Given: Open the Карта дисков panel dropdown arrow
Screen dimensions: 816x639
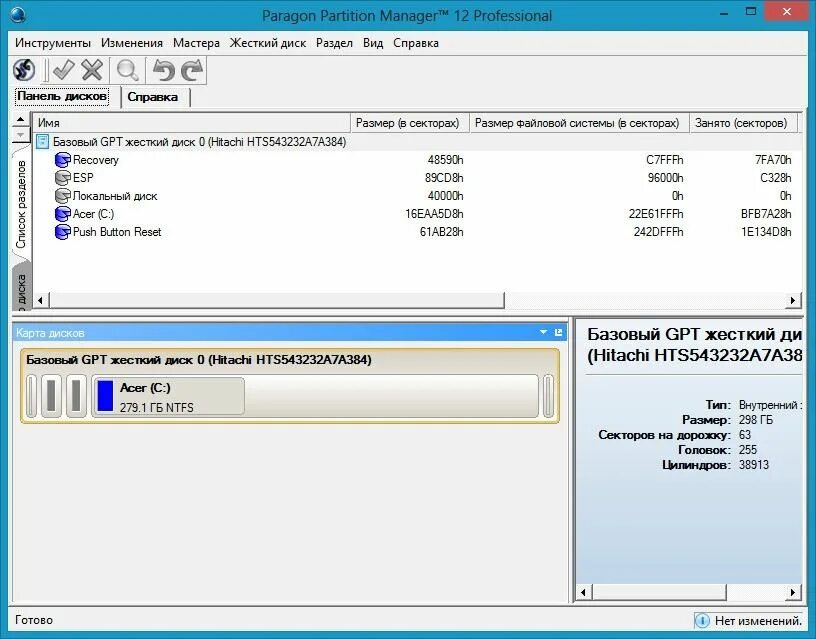Looking at the screenshot, I should tap(543, 332).
